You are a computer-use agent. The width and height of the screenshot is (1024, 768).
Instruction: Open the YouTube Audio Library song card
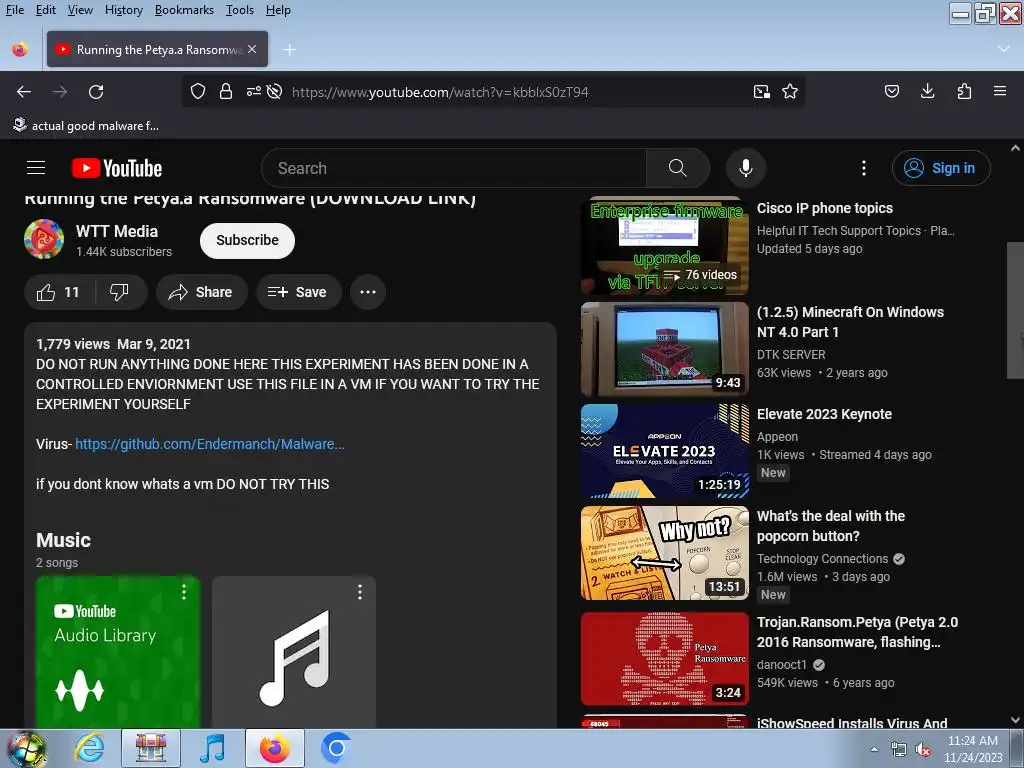(x=118, y=652)
